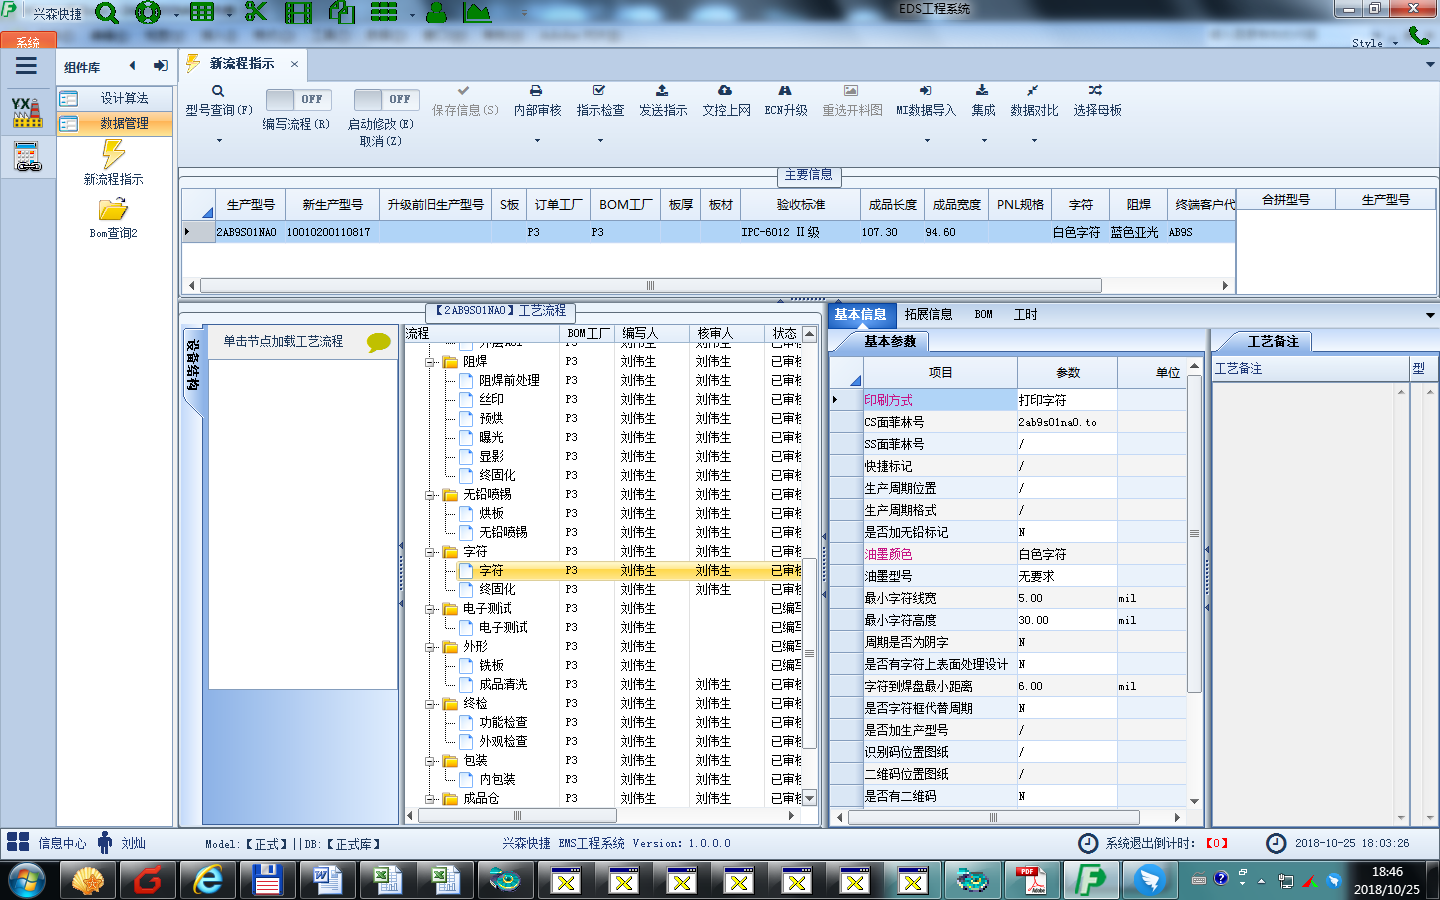Click the yellow speech bubble icon

(x=379, y=342)
